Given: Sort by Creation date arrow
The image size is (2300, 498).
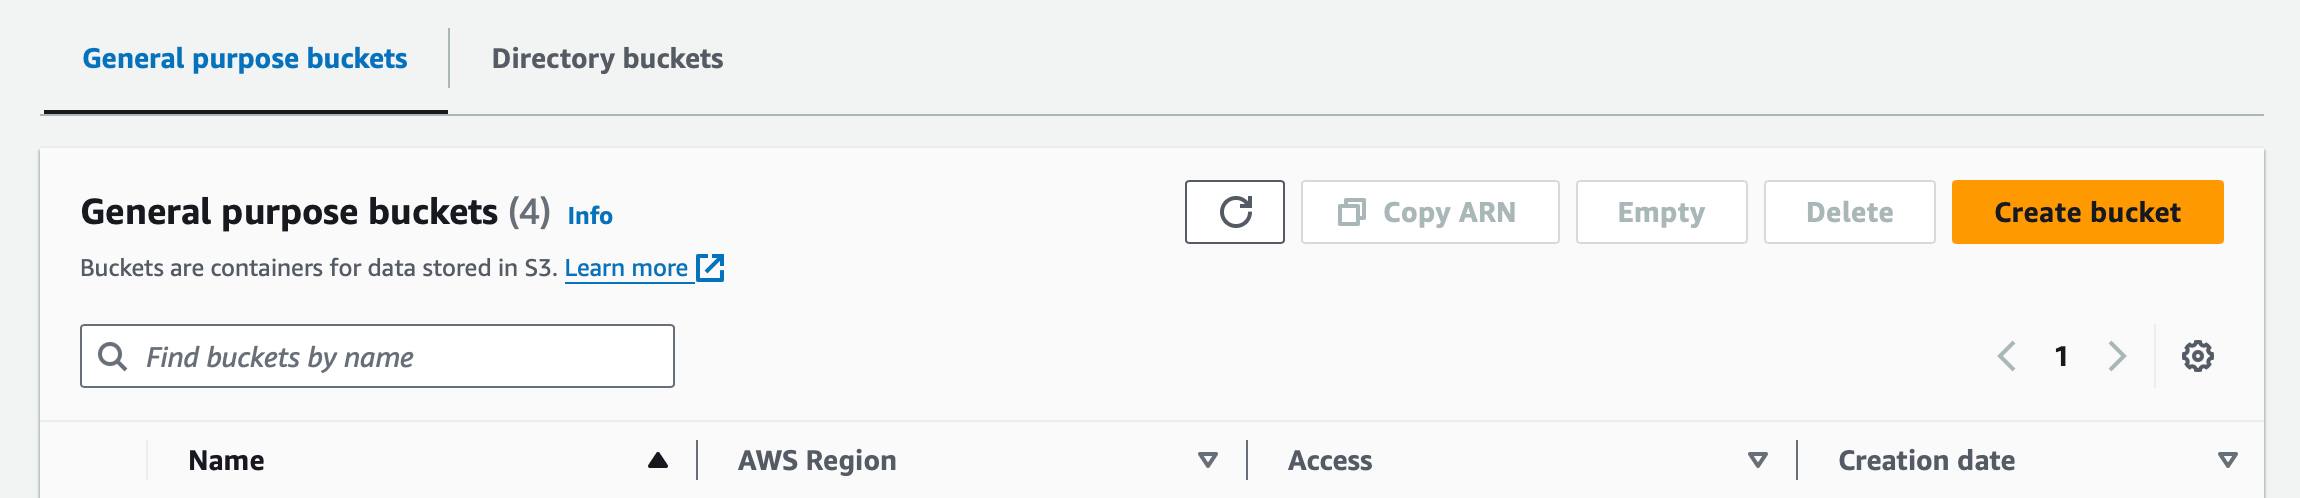Looking at the screenshot, I should (x=2228, y=460).
